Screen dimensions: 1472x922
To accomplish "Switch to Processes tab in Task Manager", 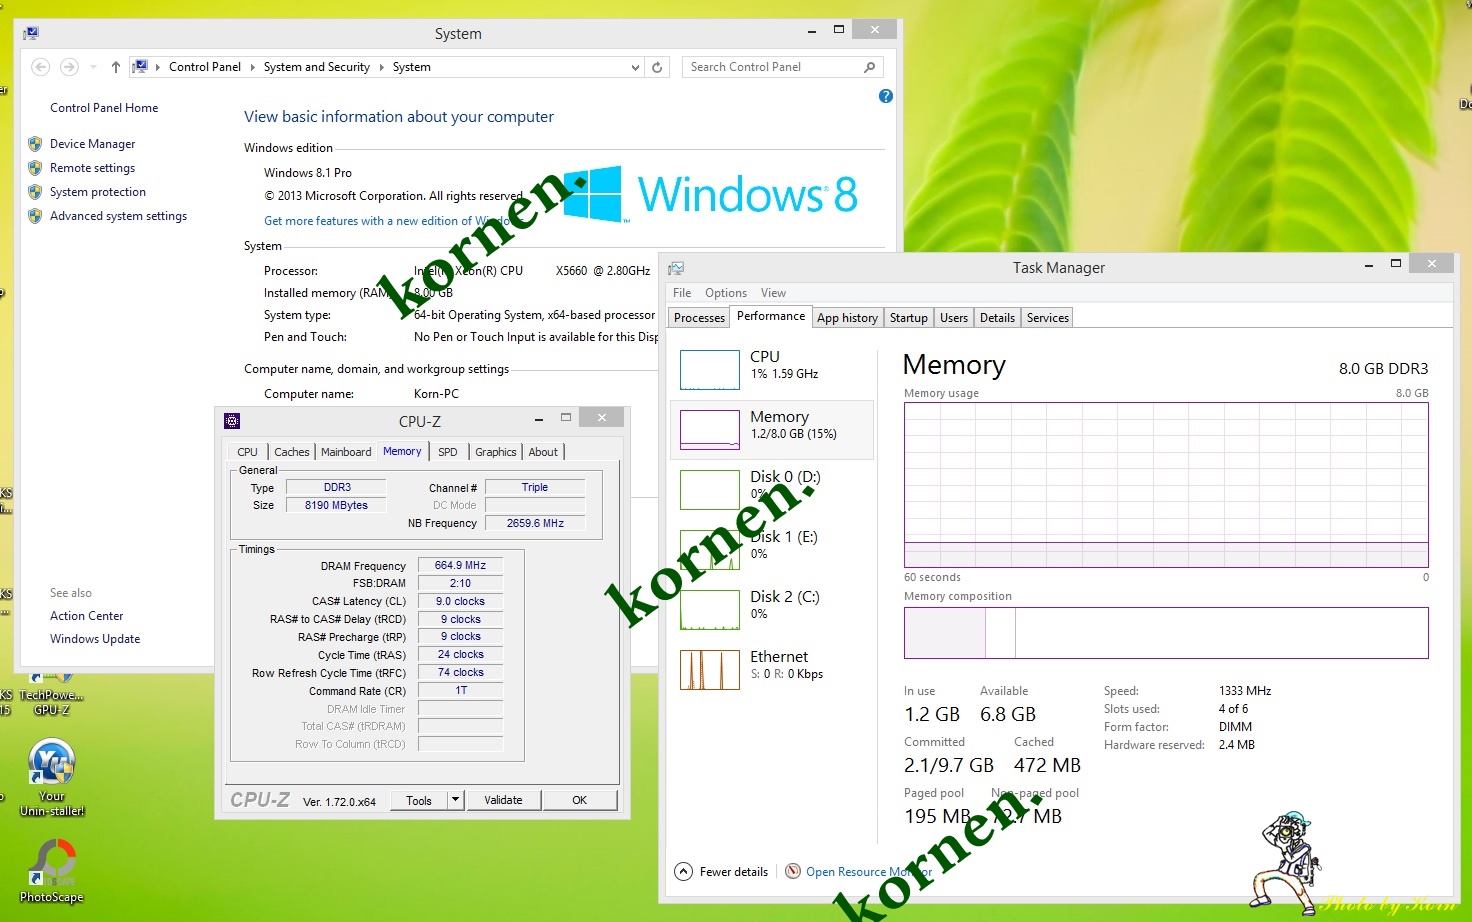I will pyautogui.click(x=699, y=318).
